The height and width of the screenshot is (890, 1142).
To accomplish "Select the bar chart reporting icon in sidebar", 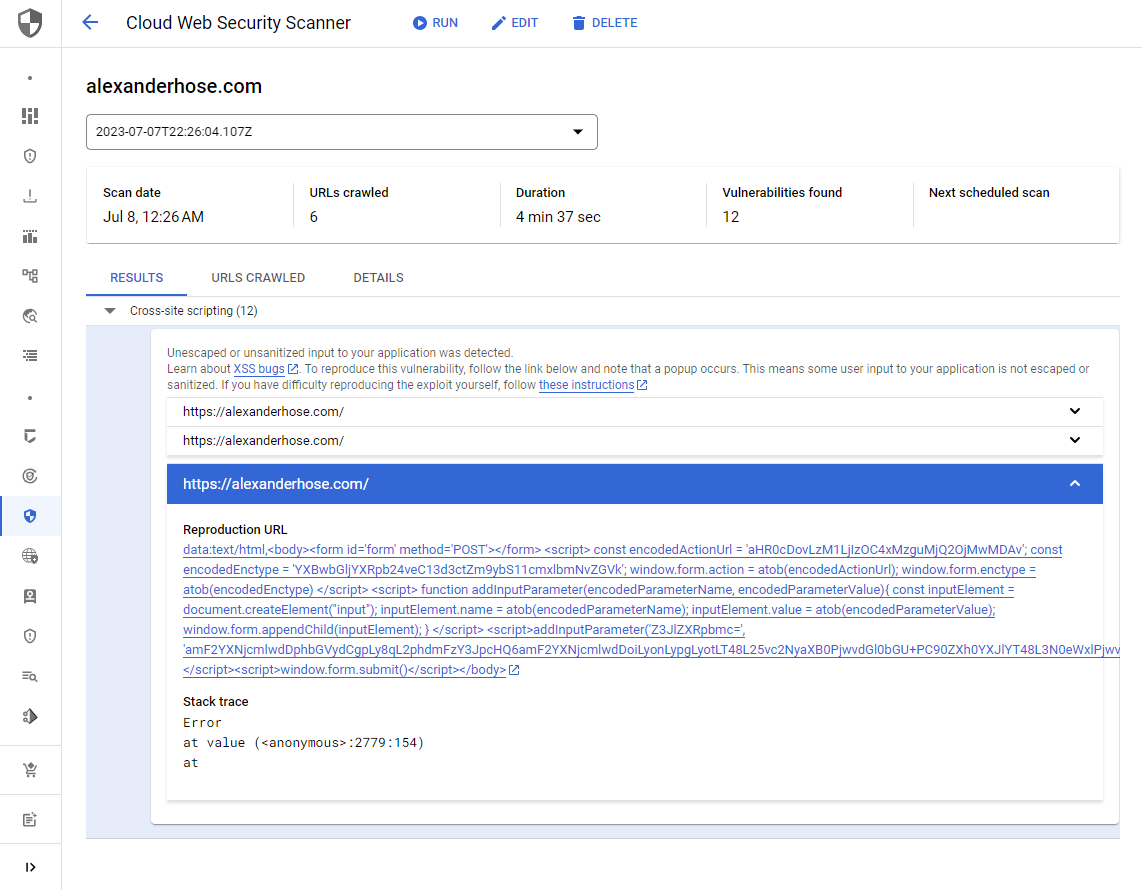I will point(30,236).
